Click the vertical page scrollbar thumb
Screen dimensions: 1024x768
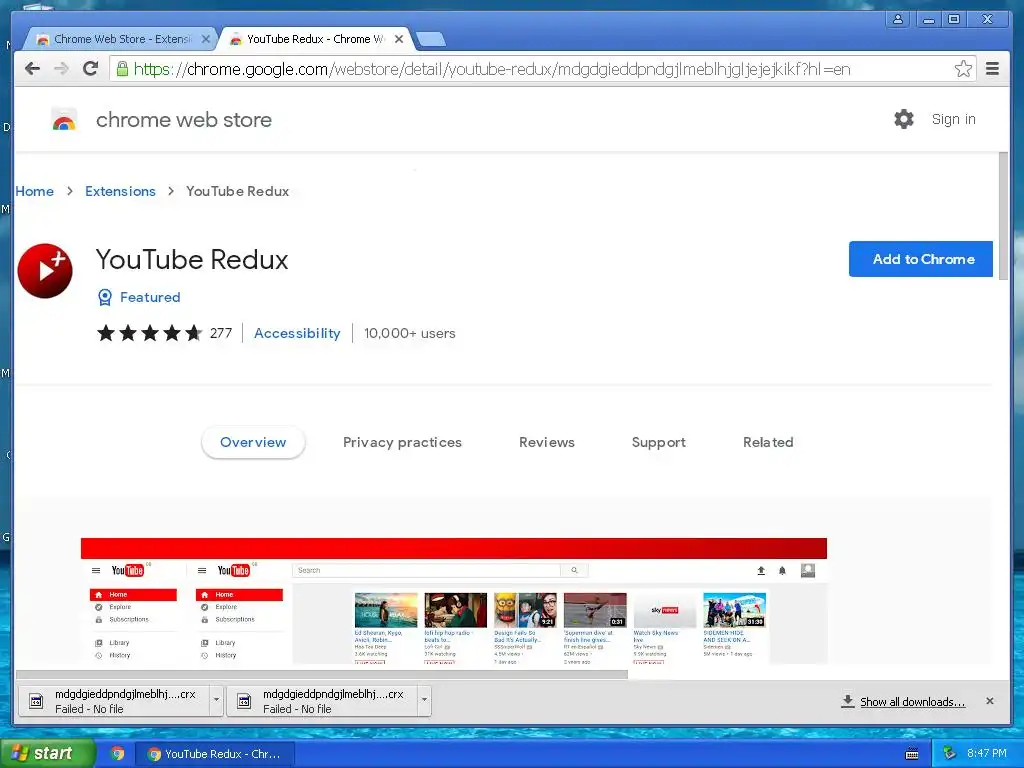1004,216
